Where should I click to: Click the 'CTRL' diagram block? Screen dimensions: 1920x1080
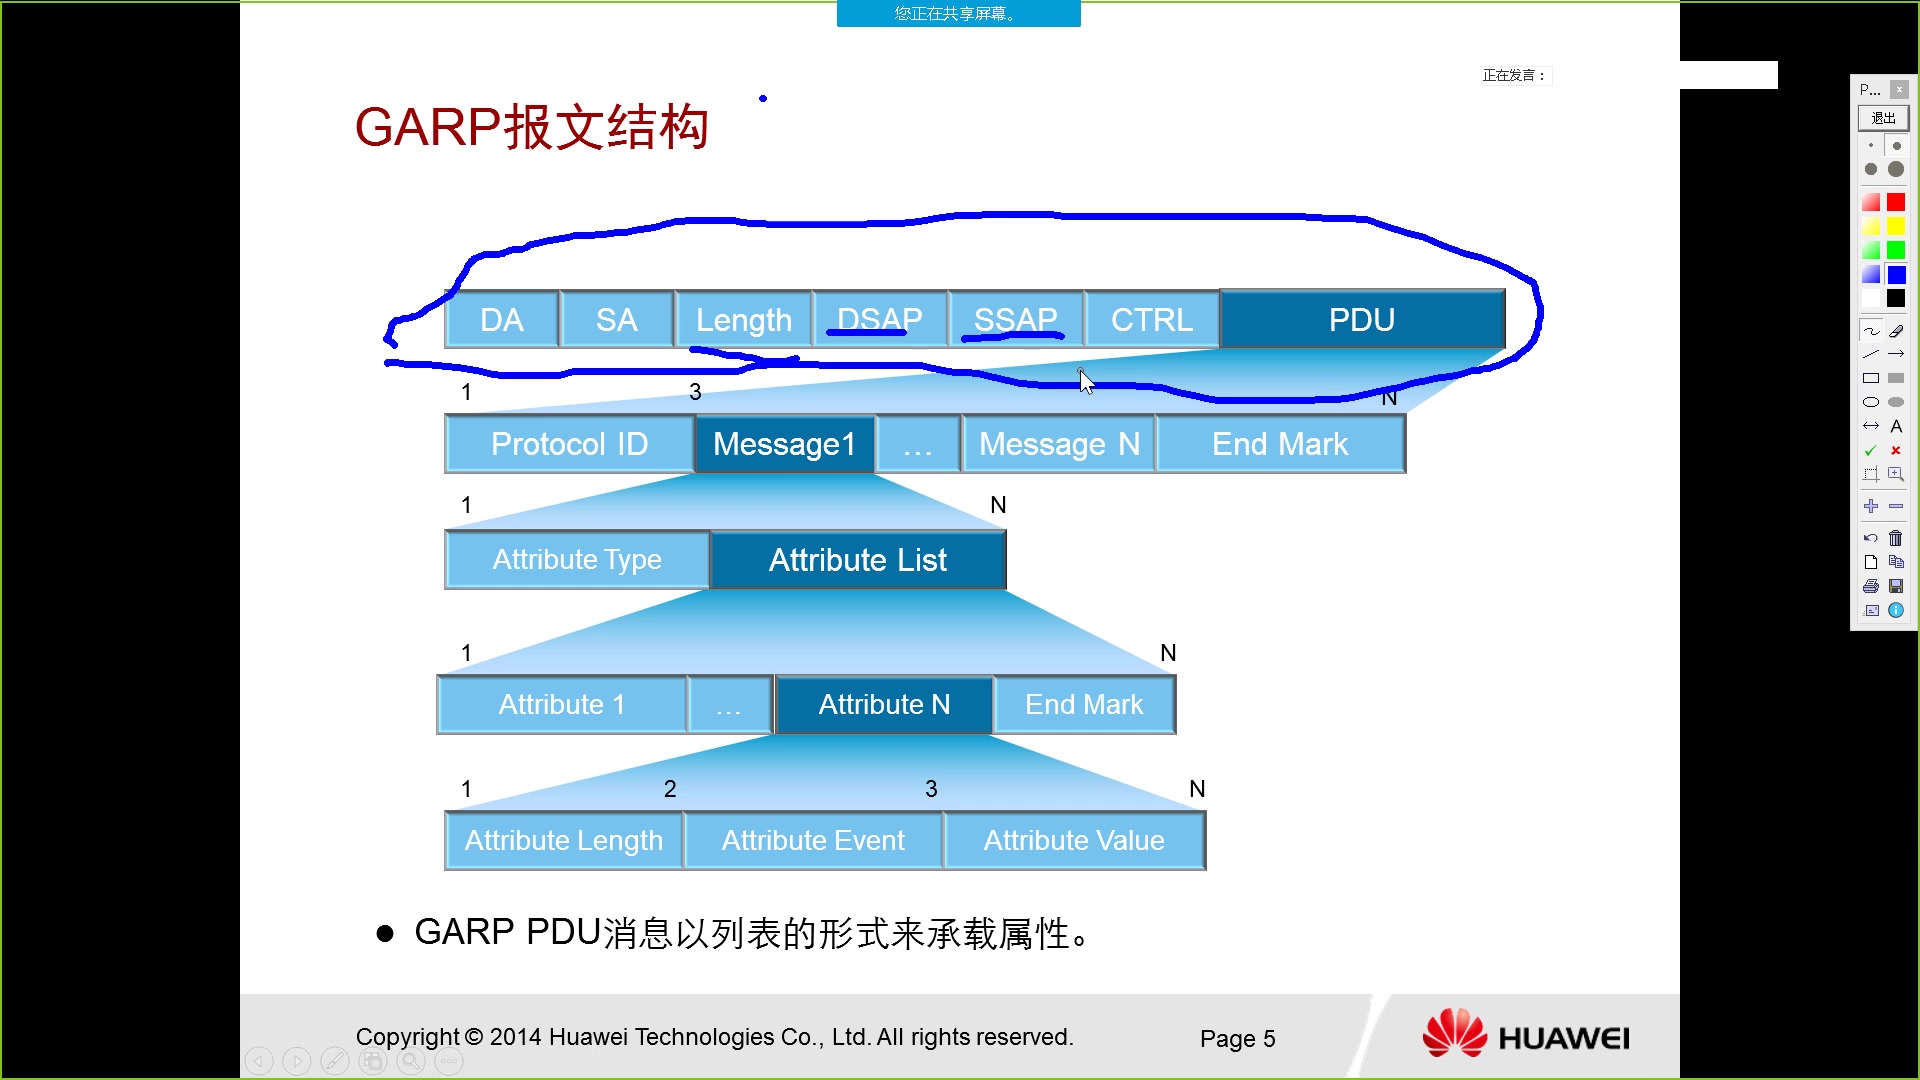point(1152,320)
